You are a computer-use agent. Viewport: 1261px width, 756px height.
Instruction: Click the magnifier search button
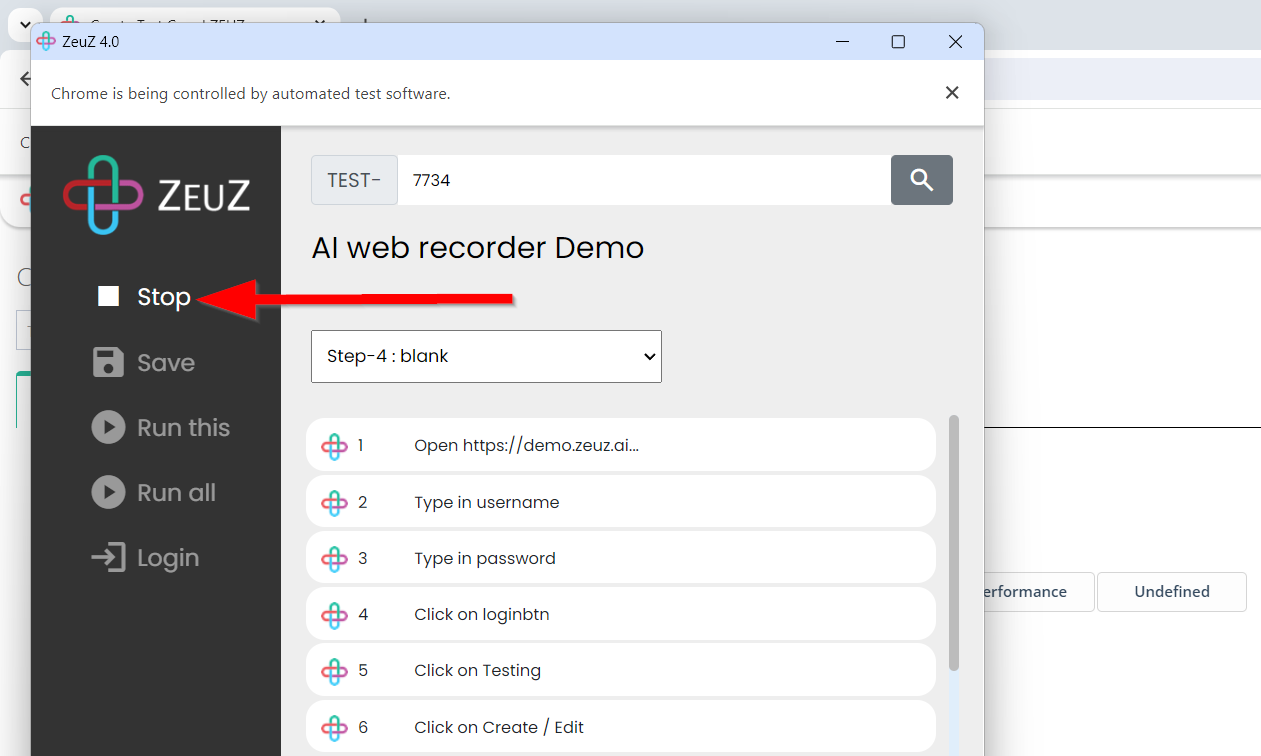(922, 180)
